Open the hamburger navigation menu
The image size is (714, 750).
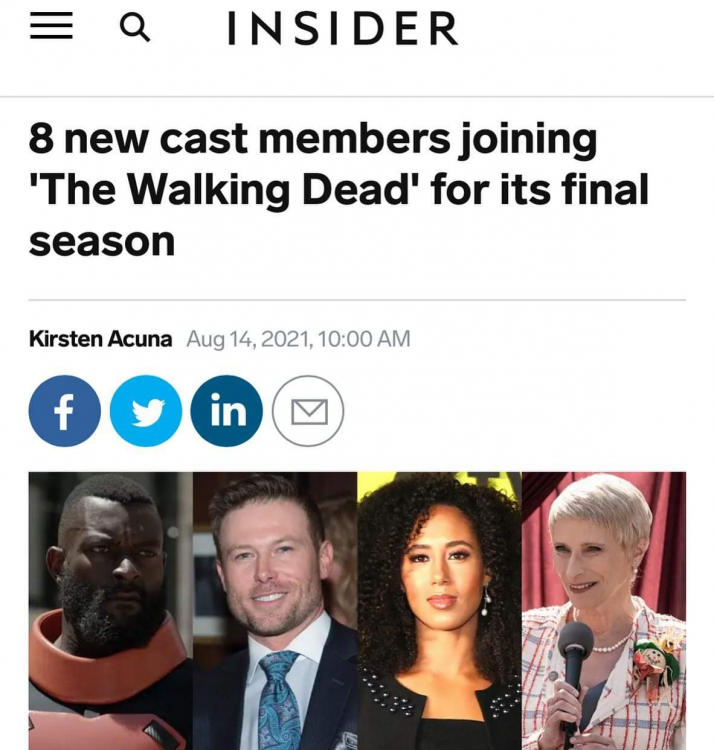51,26
